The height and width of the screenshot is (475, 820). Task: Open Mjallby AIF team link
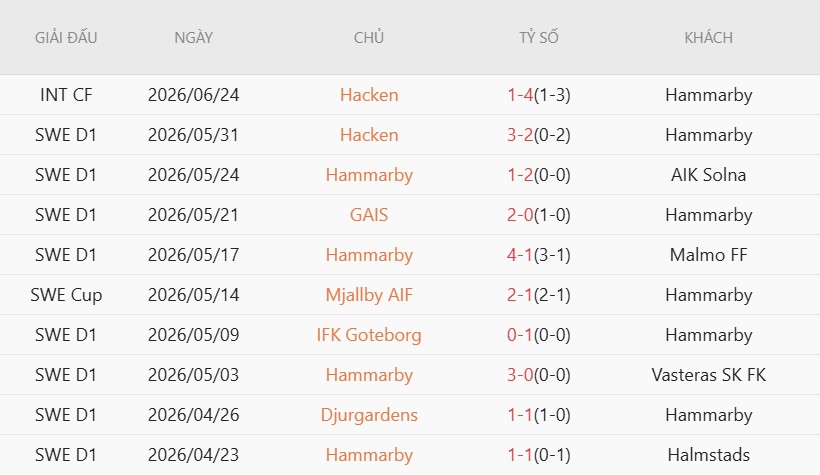369,295
